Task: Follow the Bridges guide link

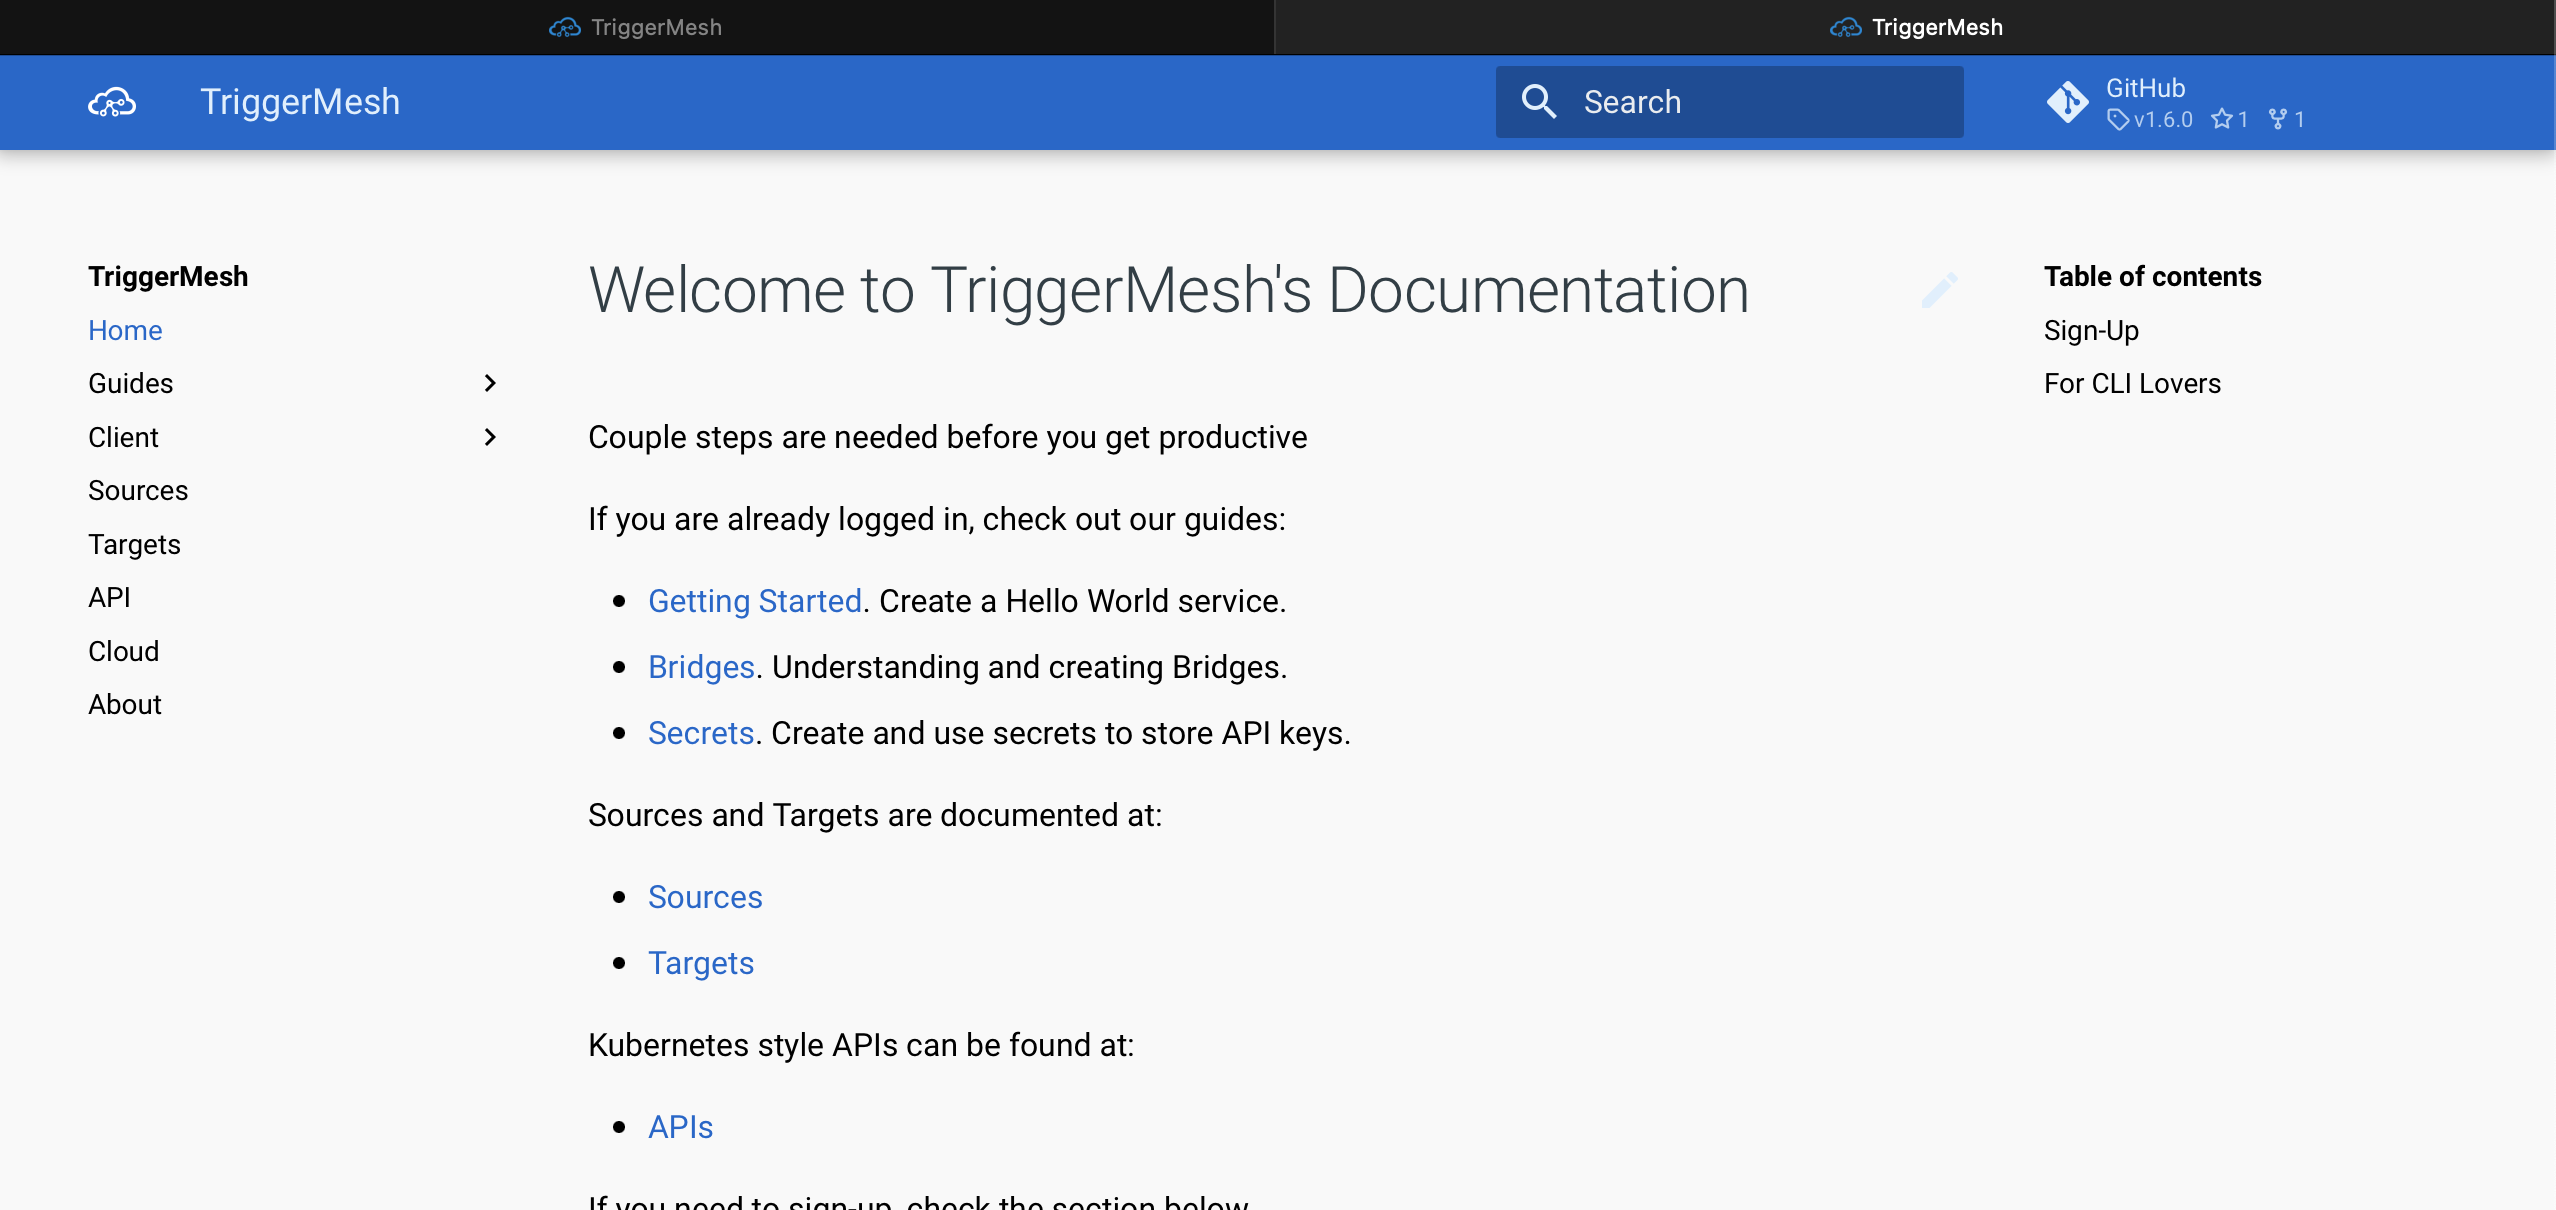Action: click(x=701, y=667)
